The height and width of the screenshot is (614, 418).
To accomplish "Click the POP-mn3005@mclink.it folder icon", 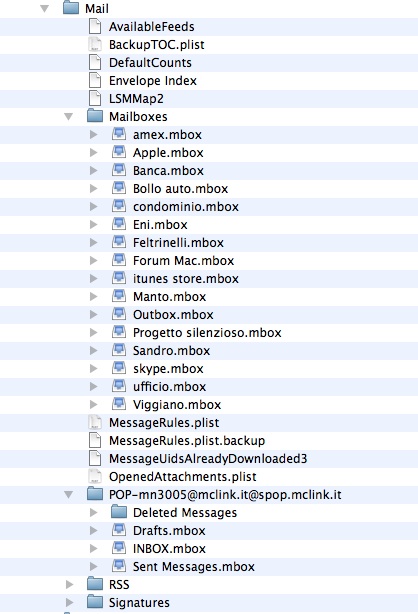I will point(95,494).
